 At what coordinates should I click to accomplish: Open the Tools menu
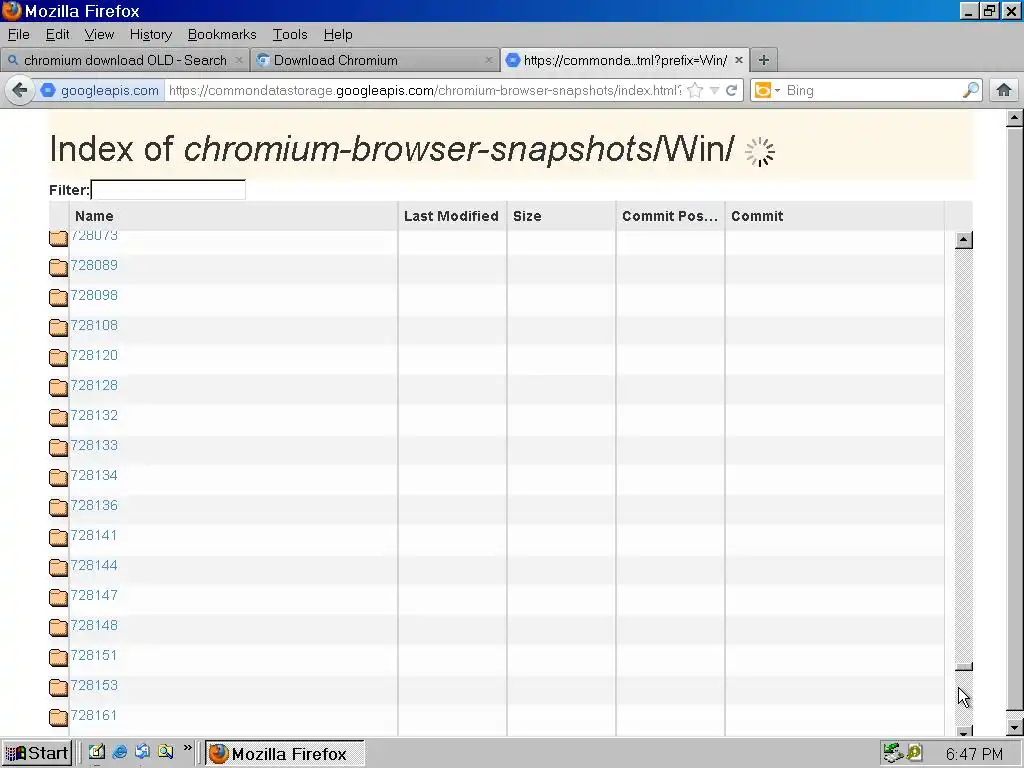(290, 35)
